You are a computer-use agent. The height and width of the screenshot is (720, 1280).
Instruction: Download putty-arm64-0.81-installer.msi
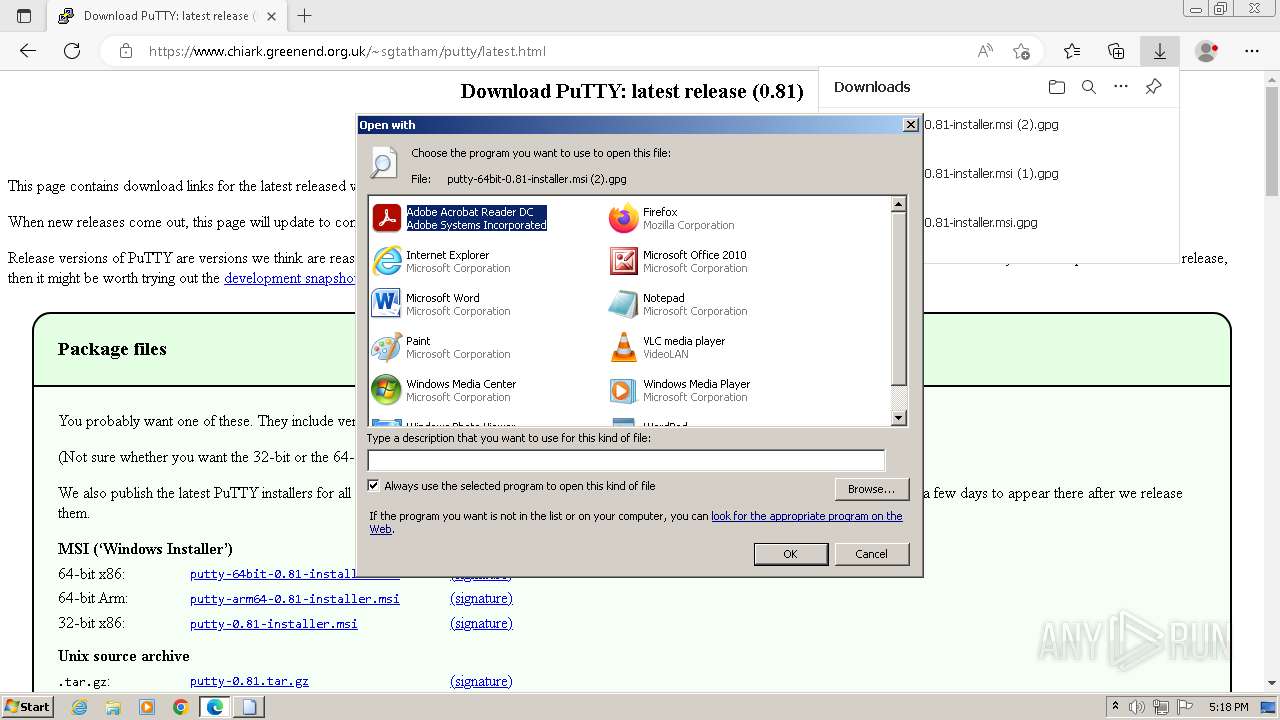click(295, 599)
